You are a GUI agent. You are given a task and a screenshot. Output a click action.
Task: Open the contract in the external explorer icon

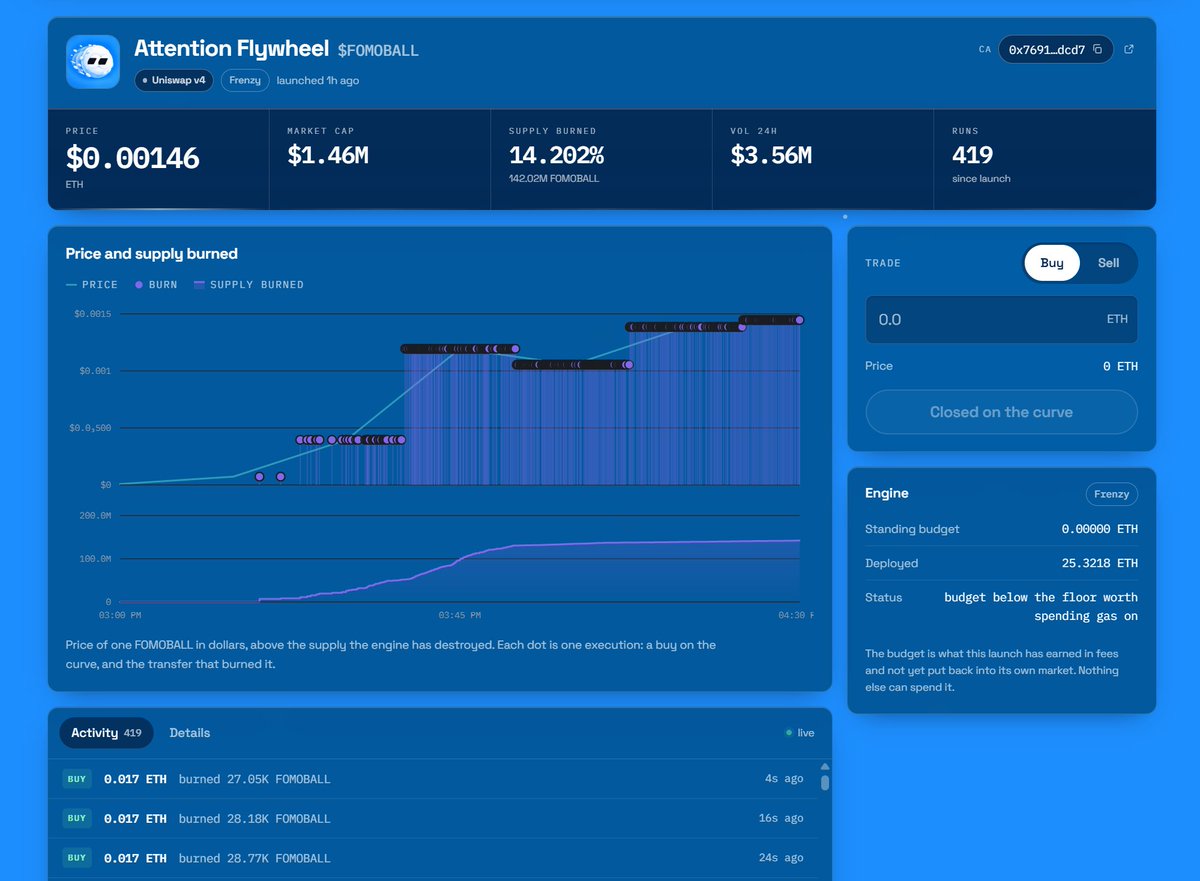(1129, 49)
